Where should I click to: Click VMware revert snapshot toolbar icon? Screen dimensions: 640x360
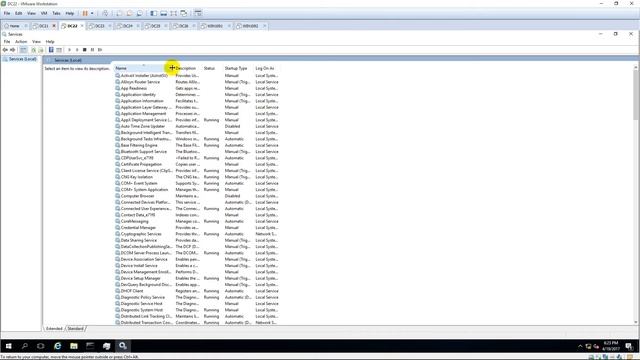(x=129, y=13)
